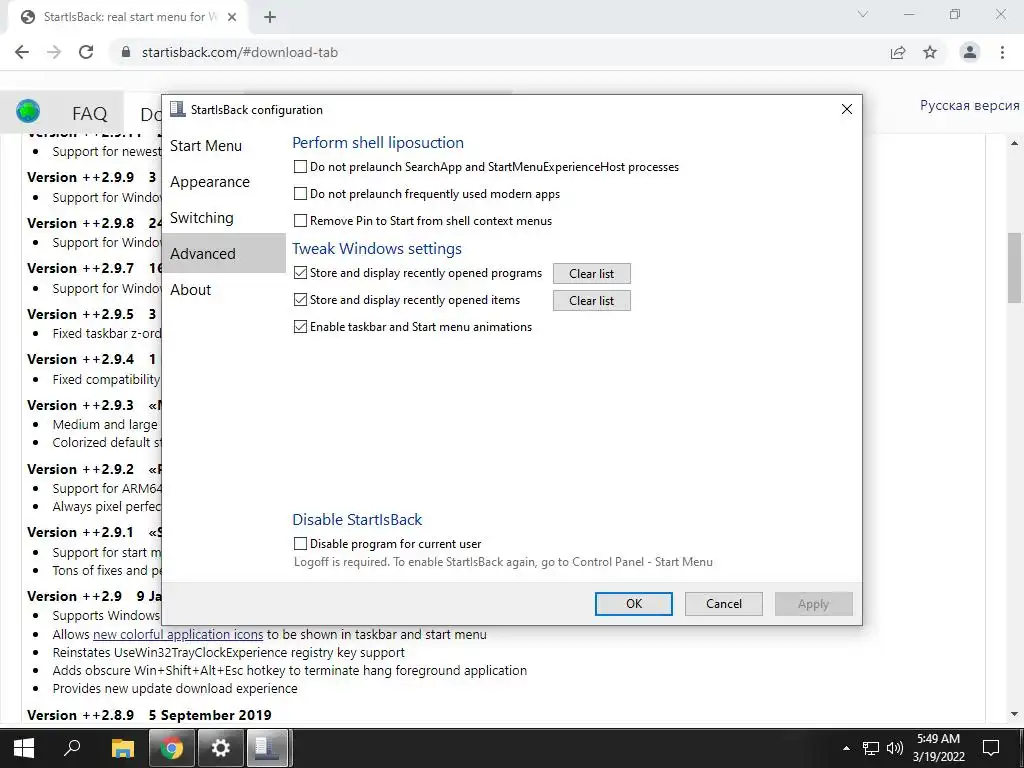Open Chrome three-dot menu
Image resolution: width=1024 pixels, height=768 pixels.
1002,52
